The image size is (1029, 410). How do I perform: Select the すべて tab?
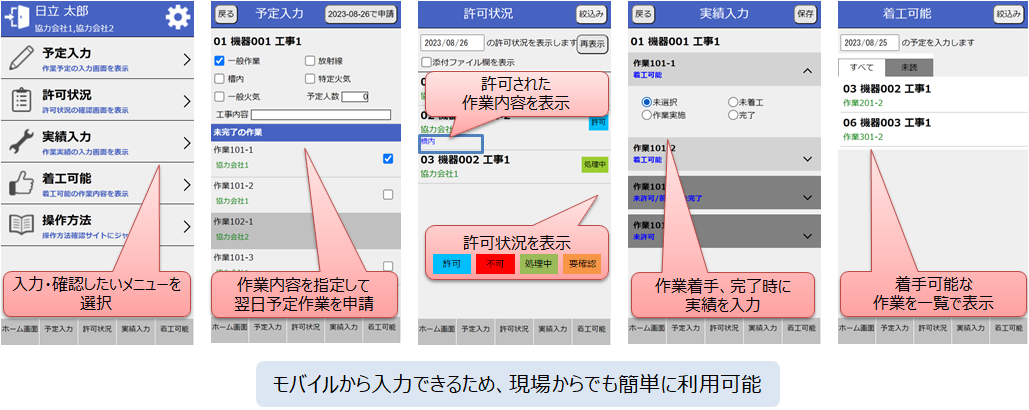point(862,68)
